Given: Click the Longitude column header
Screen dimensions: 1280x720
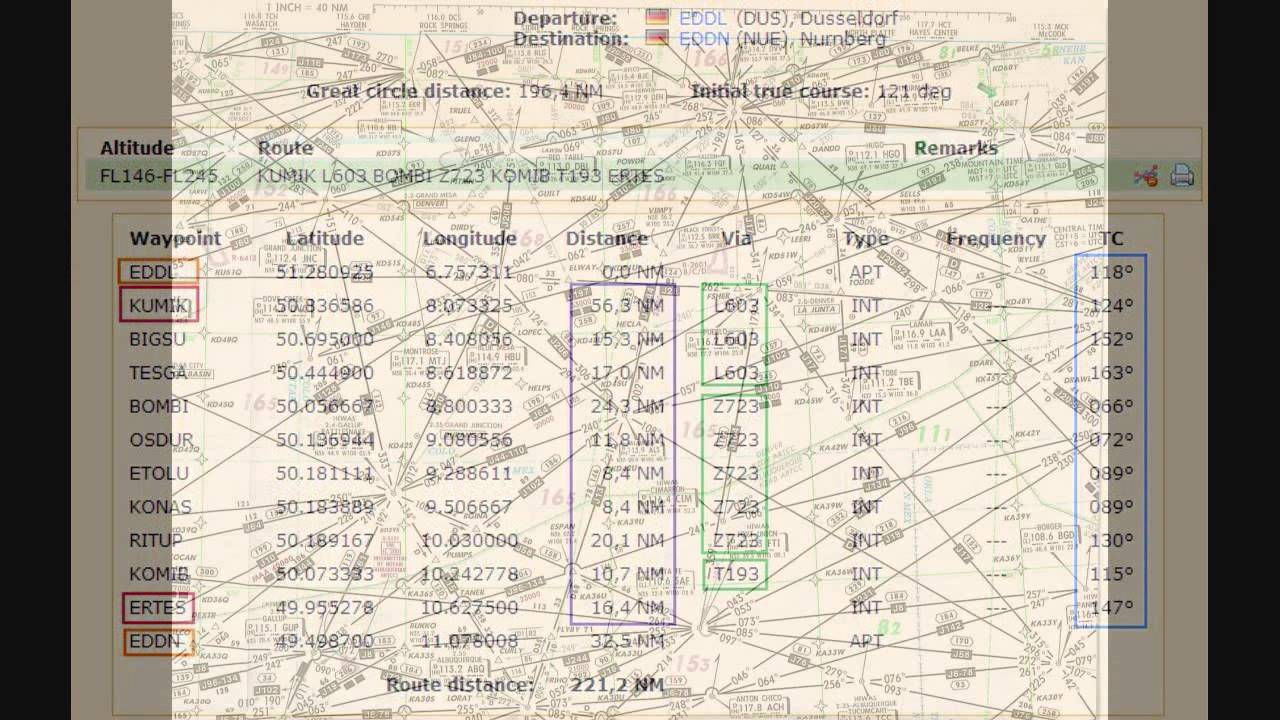Looking at the screenshot, I should [x=469, y=239].
